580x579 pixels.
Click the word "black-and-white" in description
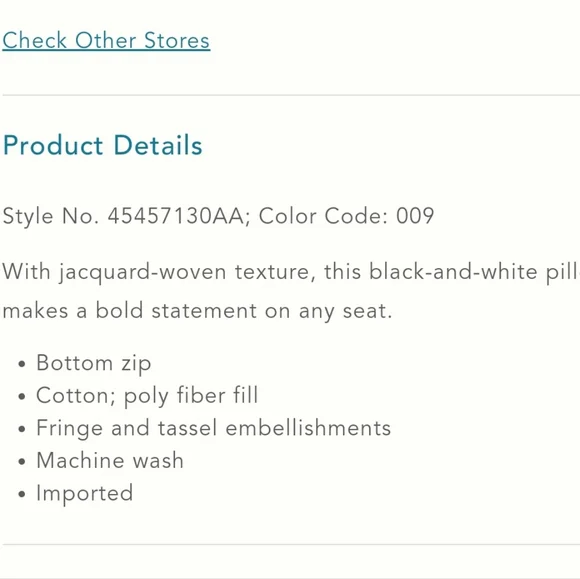click(453, 272)
